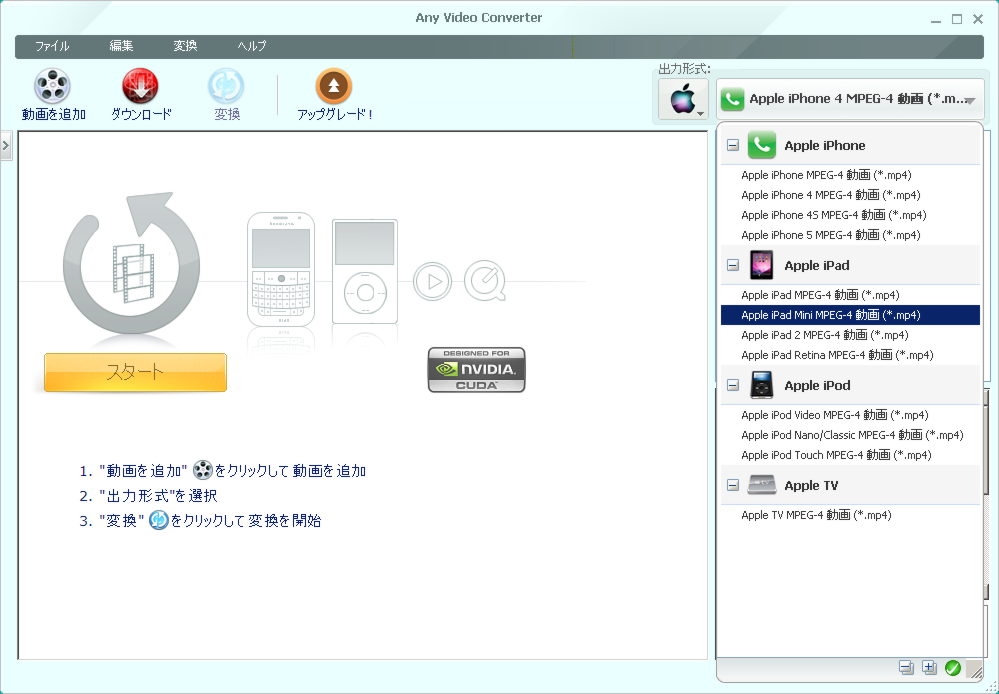This screenshot has height=694, width=999.
Task: Click the Apple iPad group header text
Action: click(816, 265)
